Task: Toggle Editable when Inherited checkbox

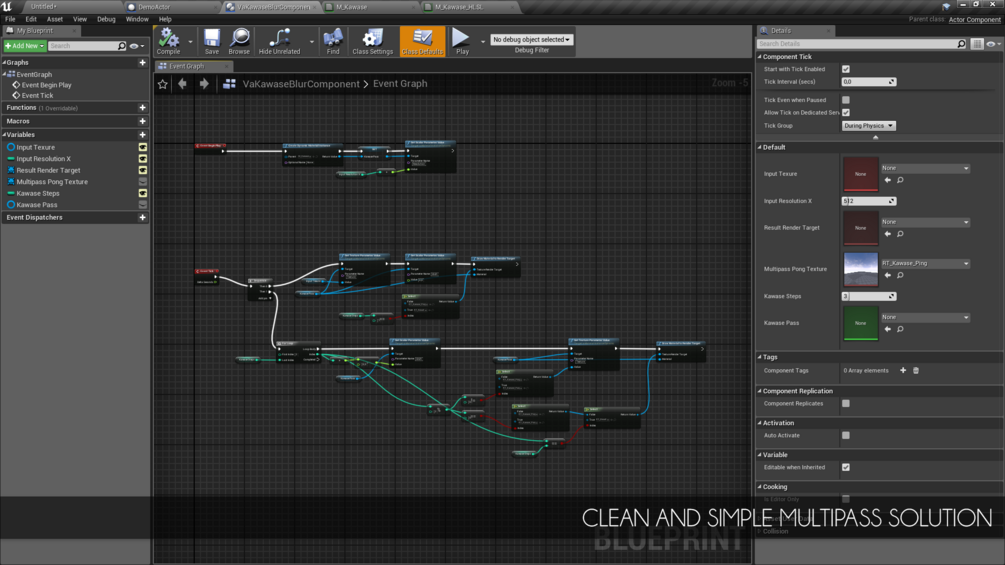Action: tap(846, 468)
